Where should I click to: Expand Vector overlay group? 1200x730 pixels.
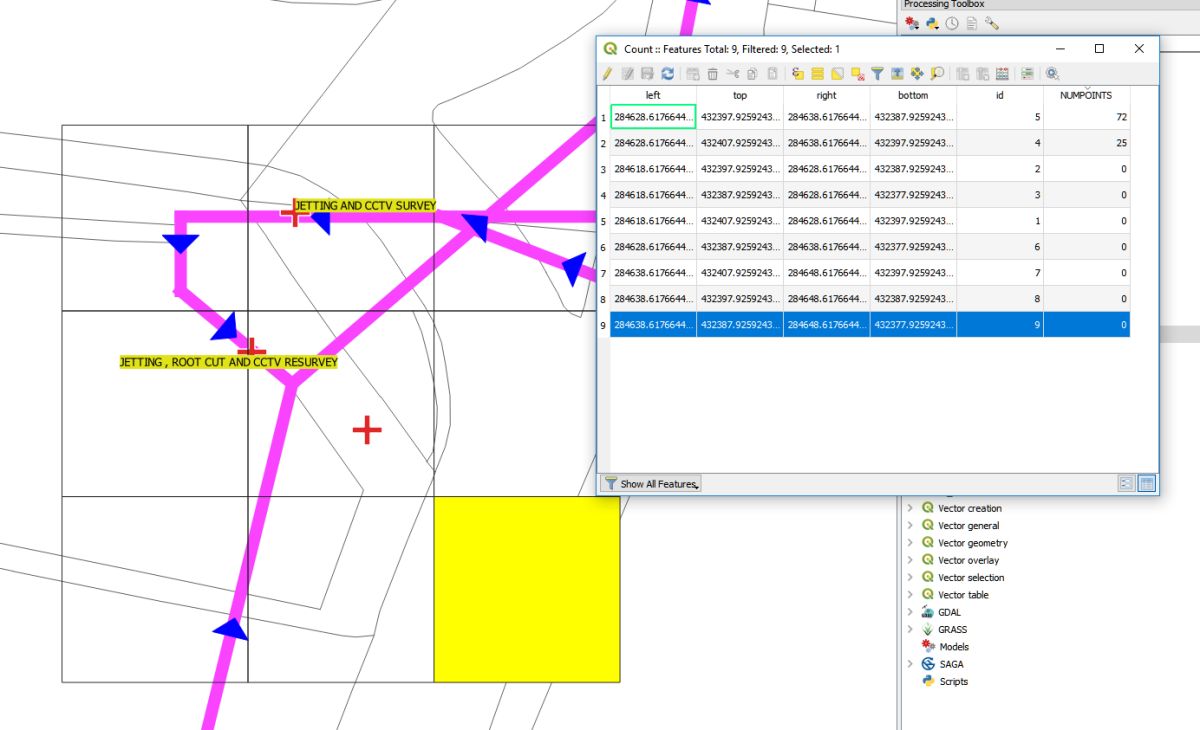click(x=910, y=560)
